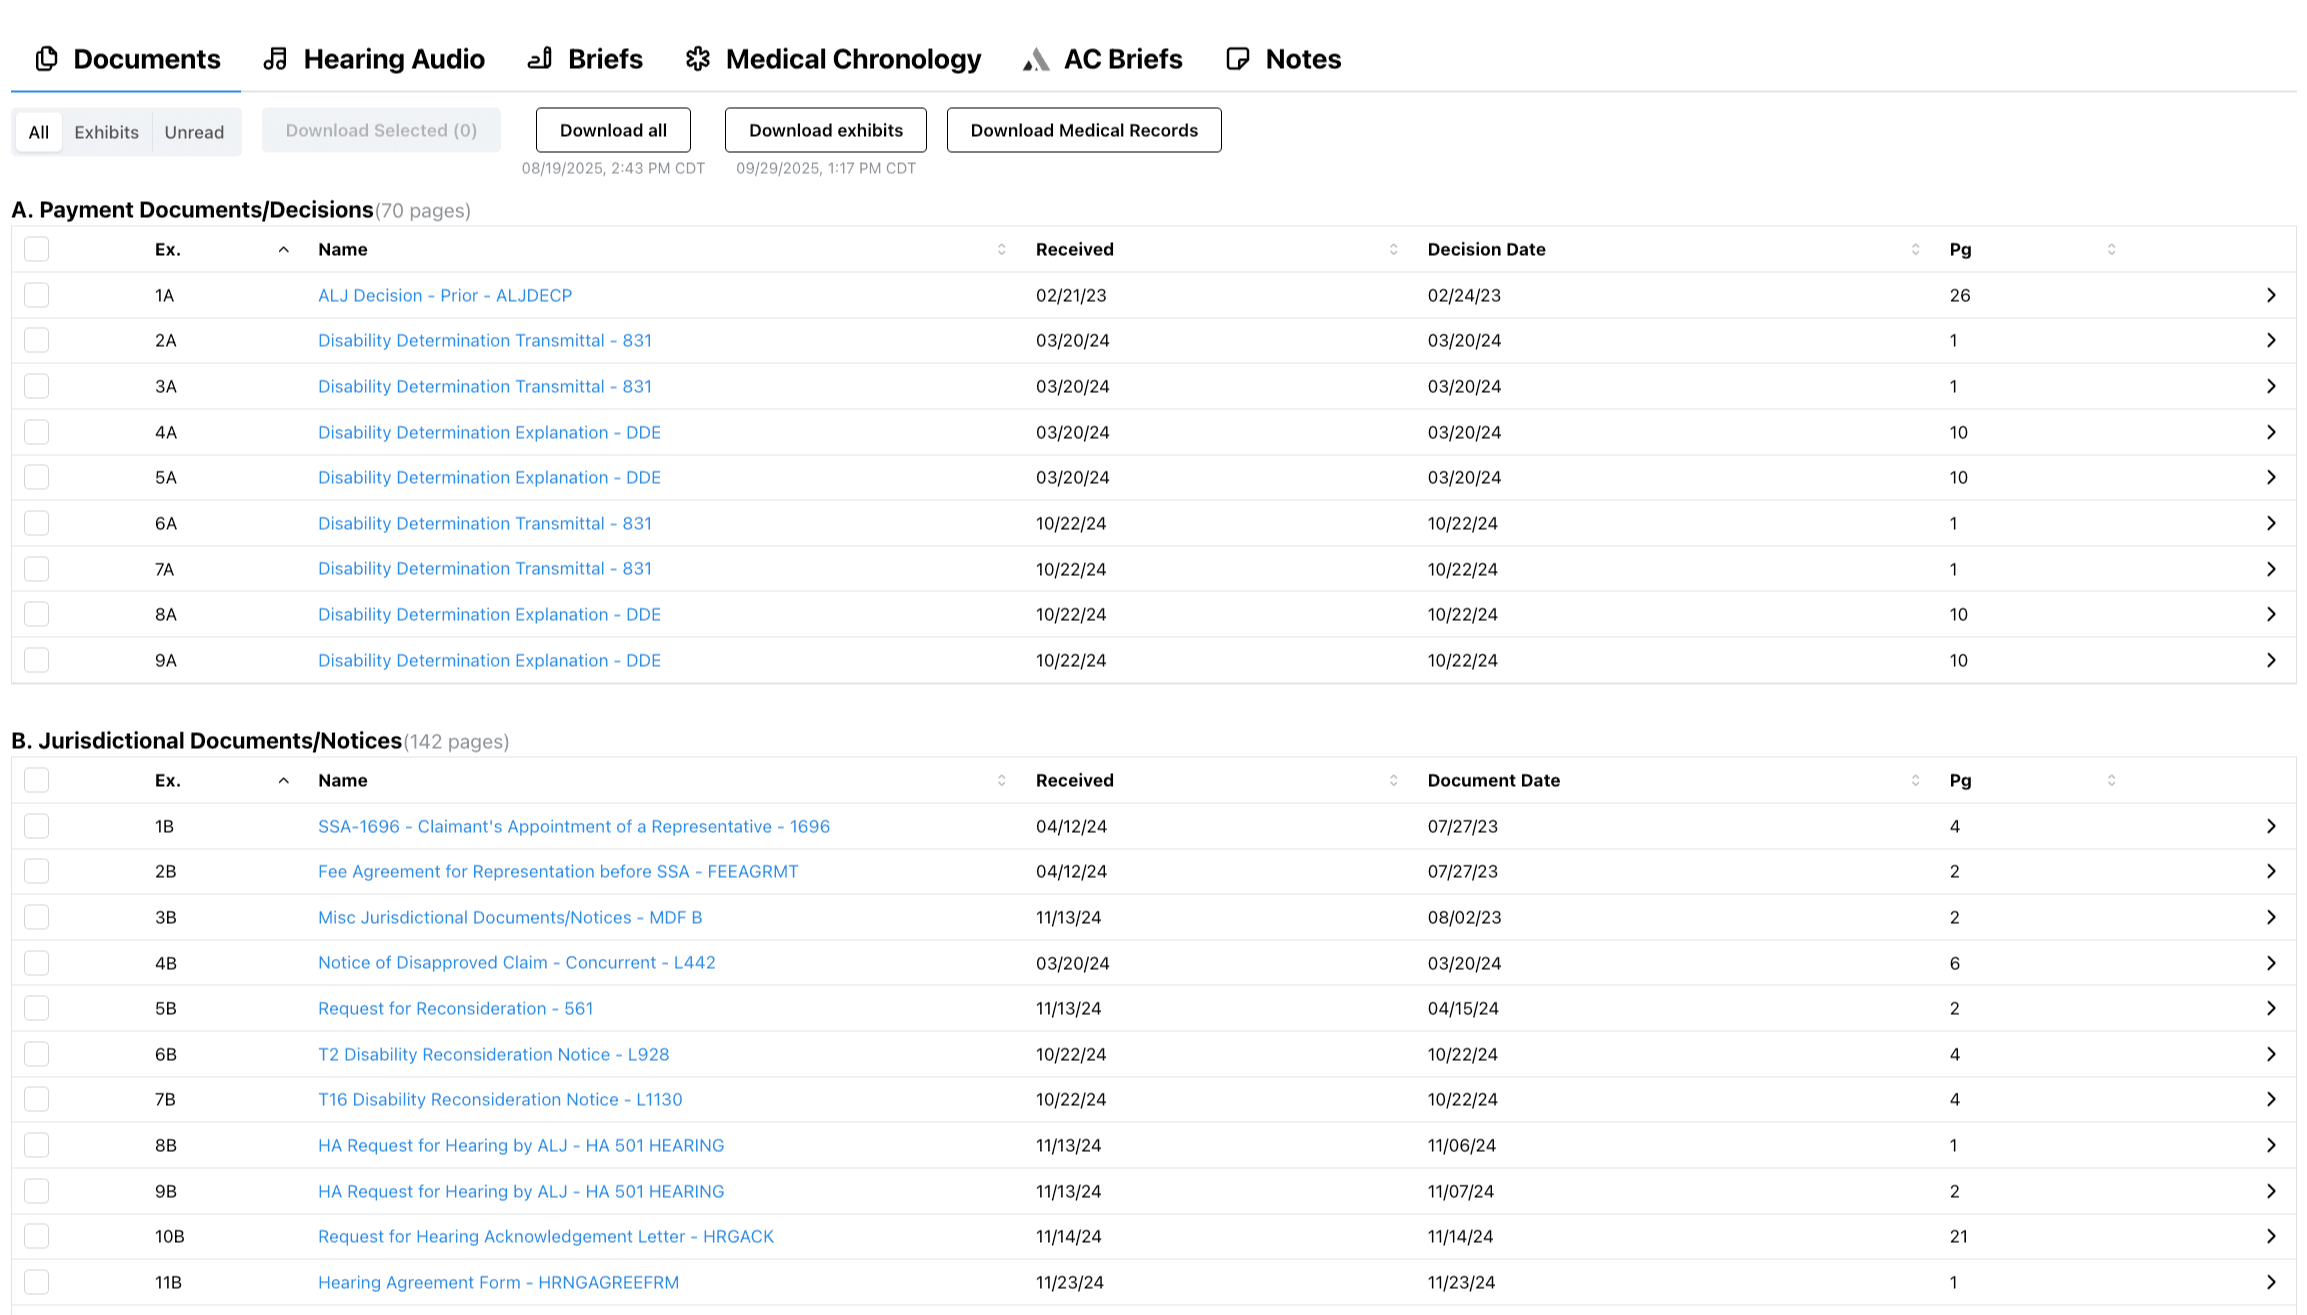The height and width of the screenshot is (1315, 2307).
Task: Check the checkbox for exhibit 4A
Action: pyautogui.click(x=36, y=432)
